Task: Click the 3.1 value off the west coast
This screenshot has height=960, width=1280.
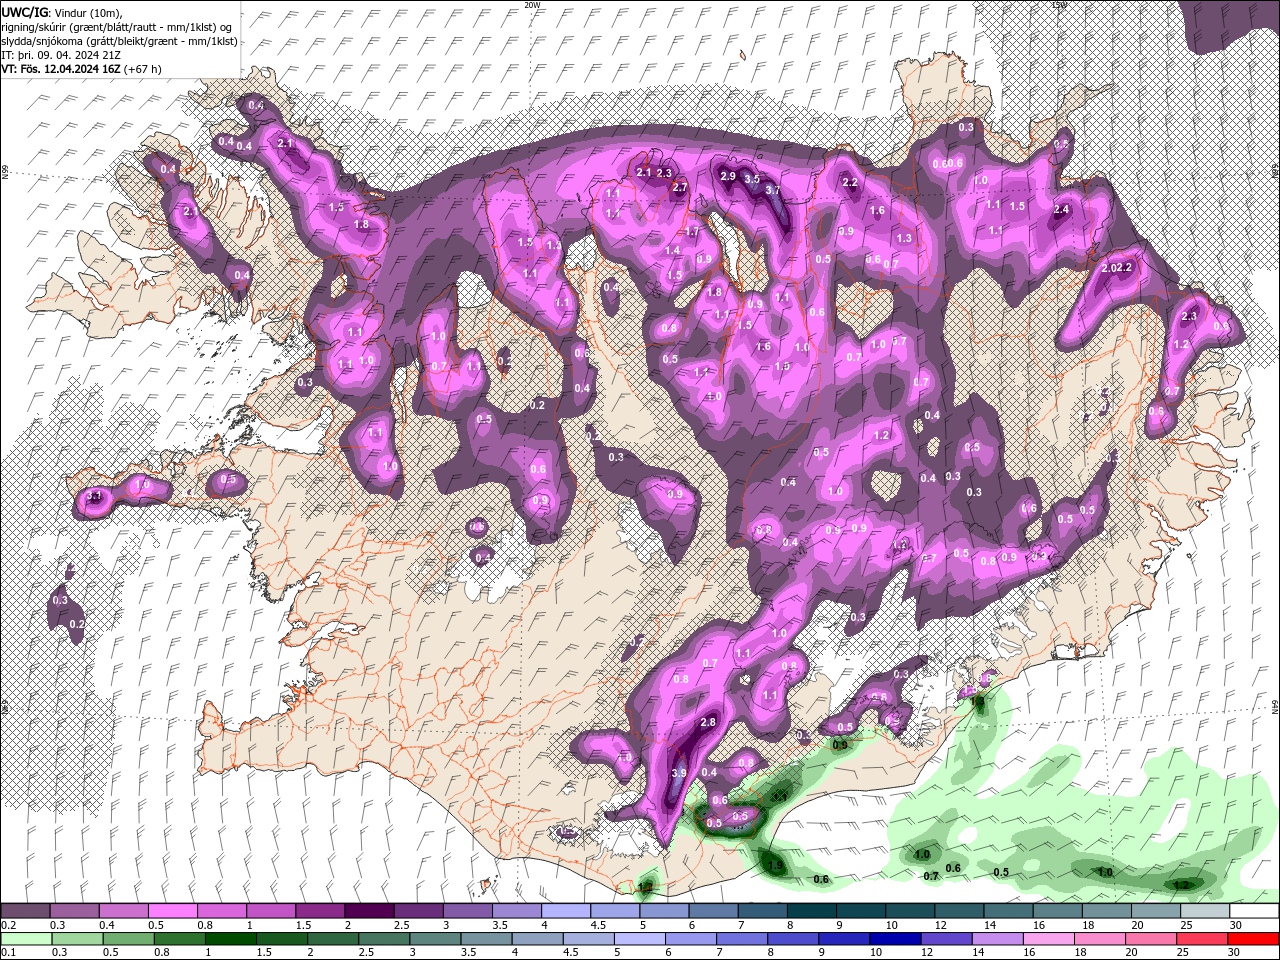Action: [95, 497]
